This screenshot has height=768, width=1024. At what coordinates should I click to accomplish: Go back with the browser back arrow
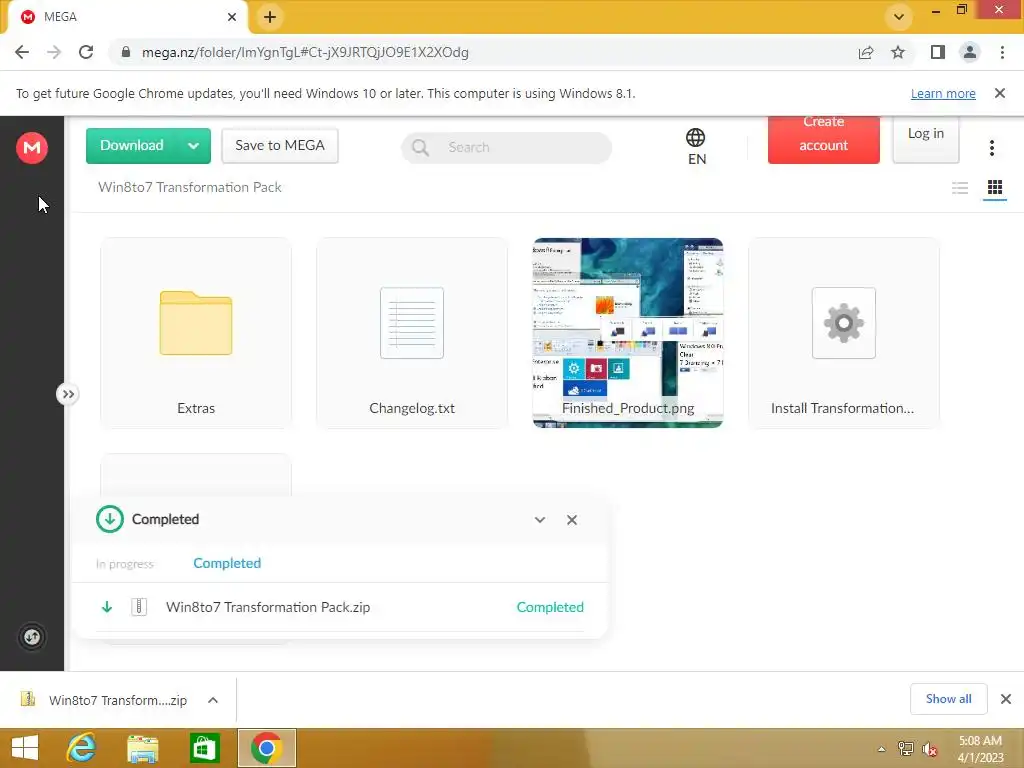click(x=22, y=52)
